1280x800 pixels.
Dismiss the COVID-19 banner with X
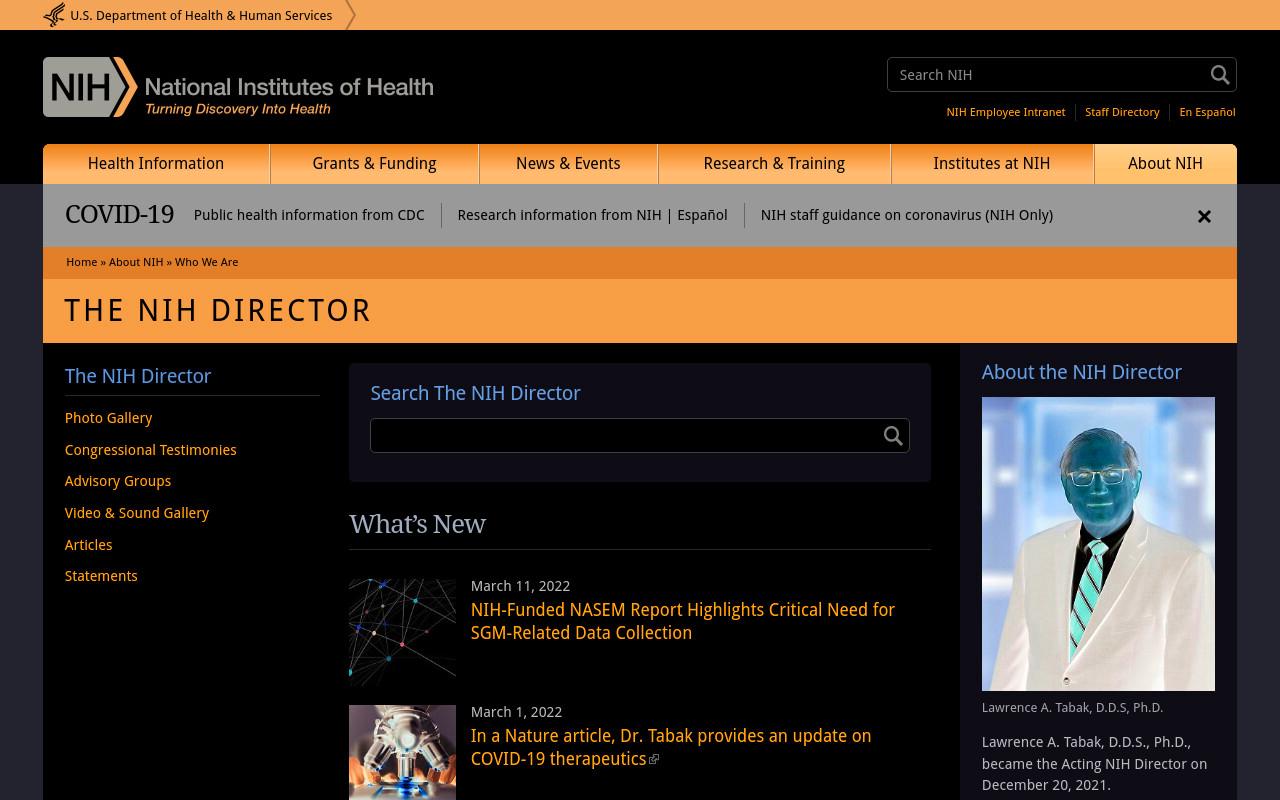point(1204,216)
